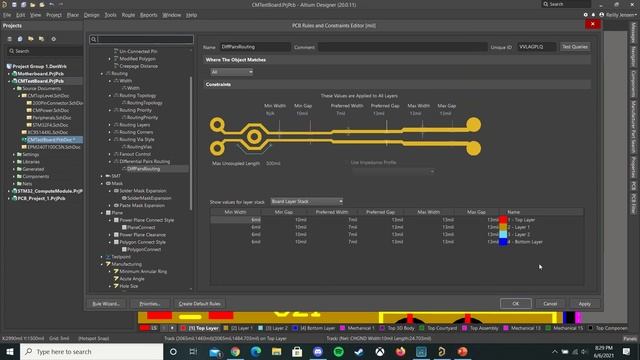Collapse the Routing rules category
640x360 pixels.
102,73
